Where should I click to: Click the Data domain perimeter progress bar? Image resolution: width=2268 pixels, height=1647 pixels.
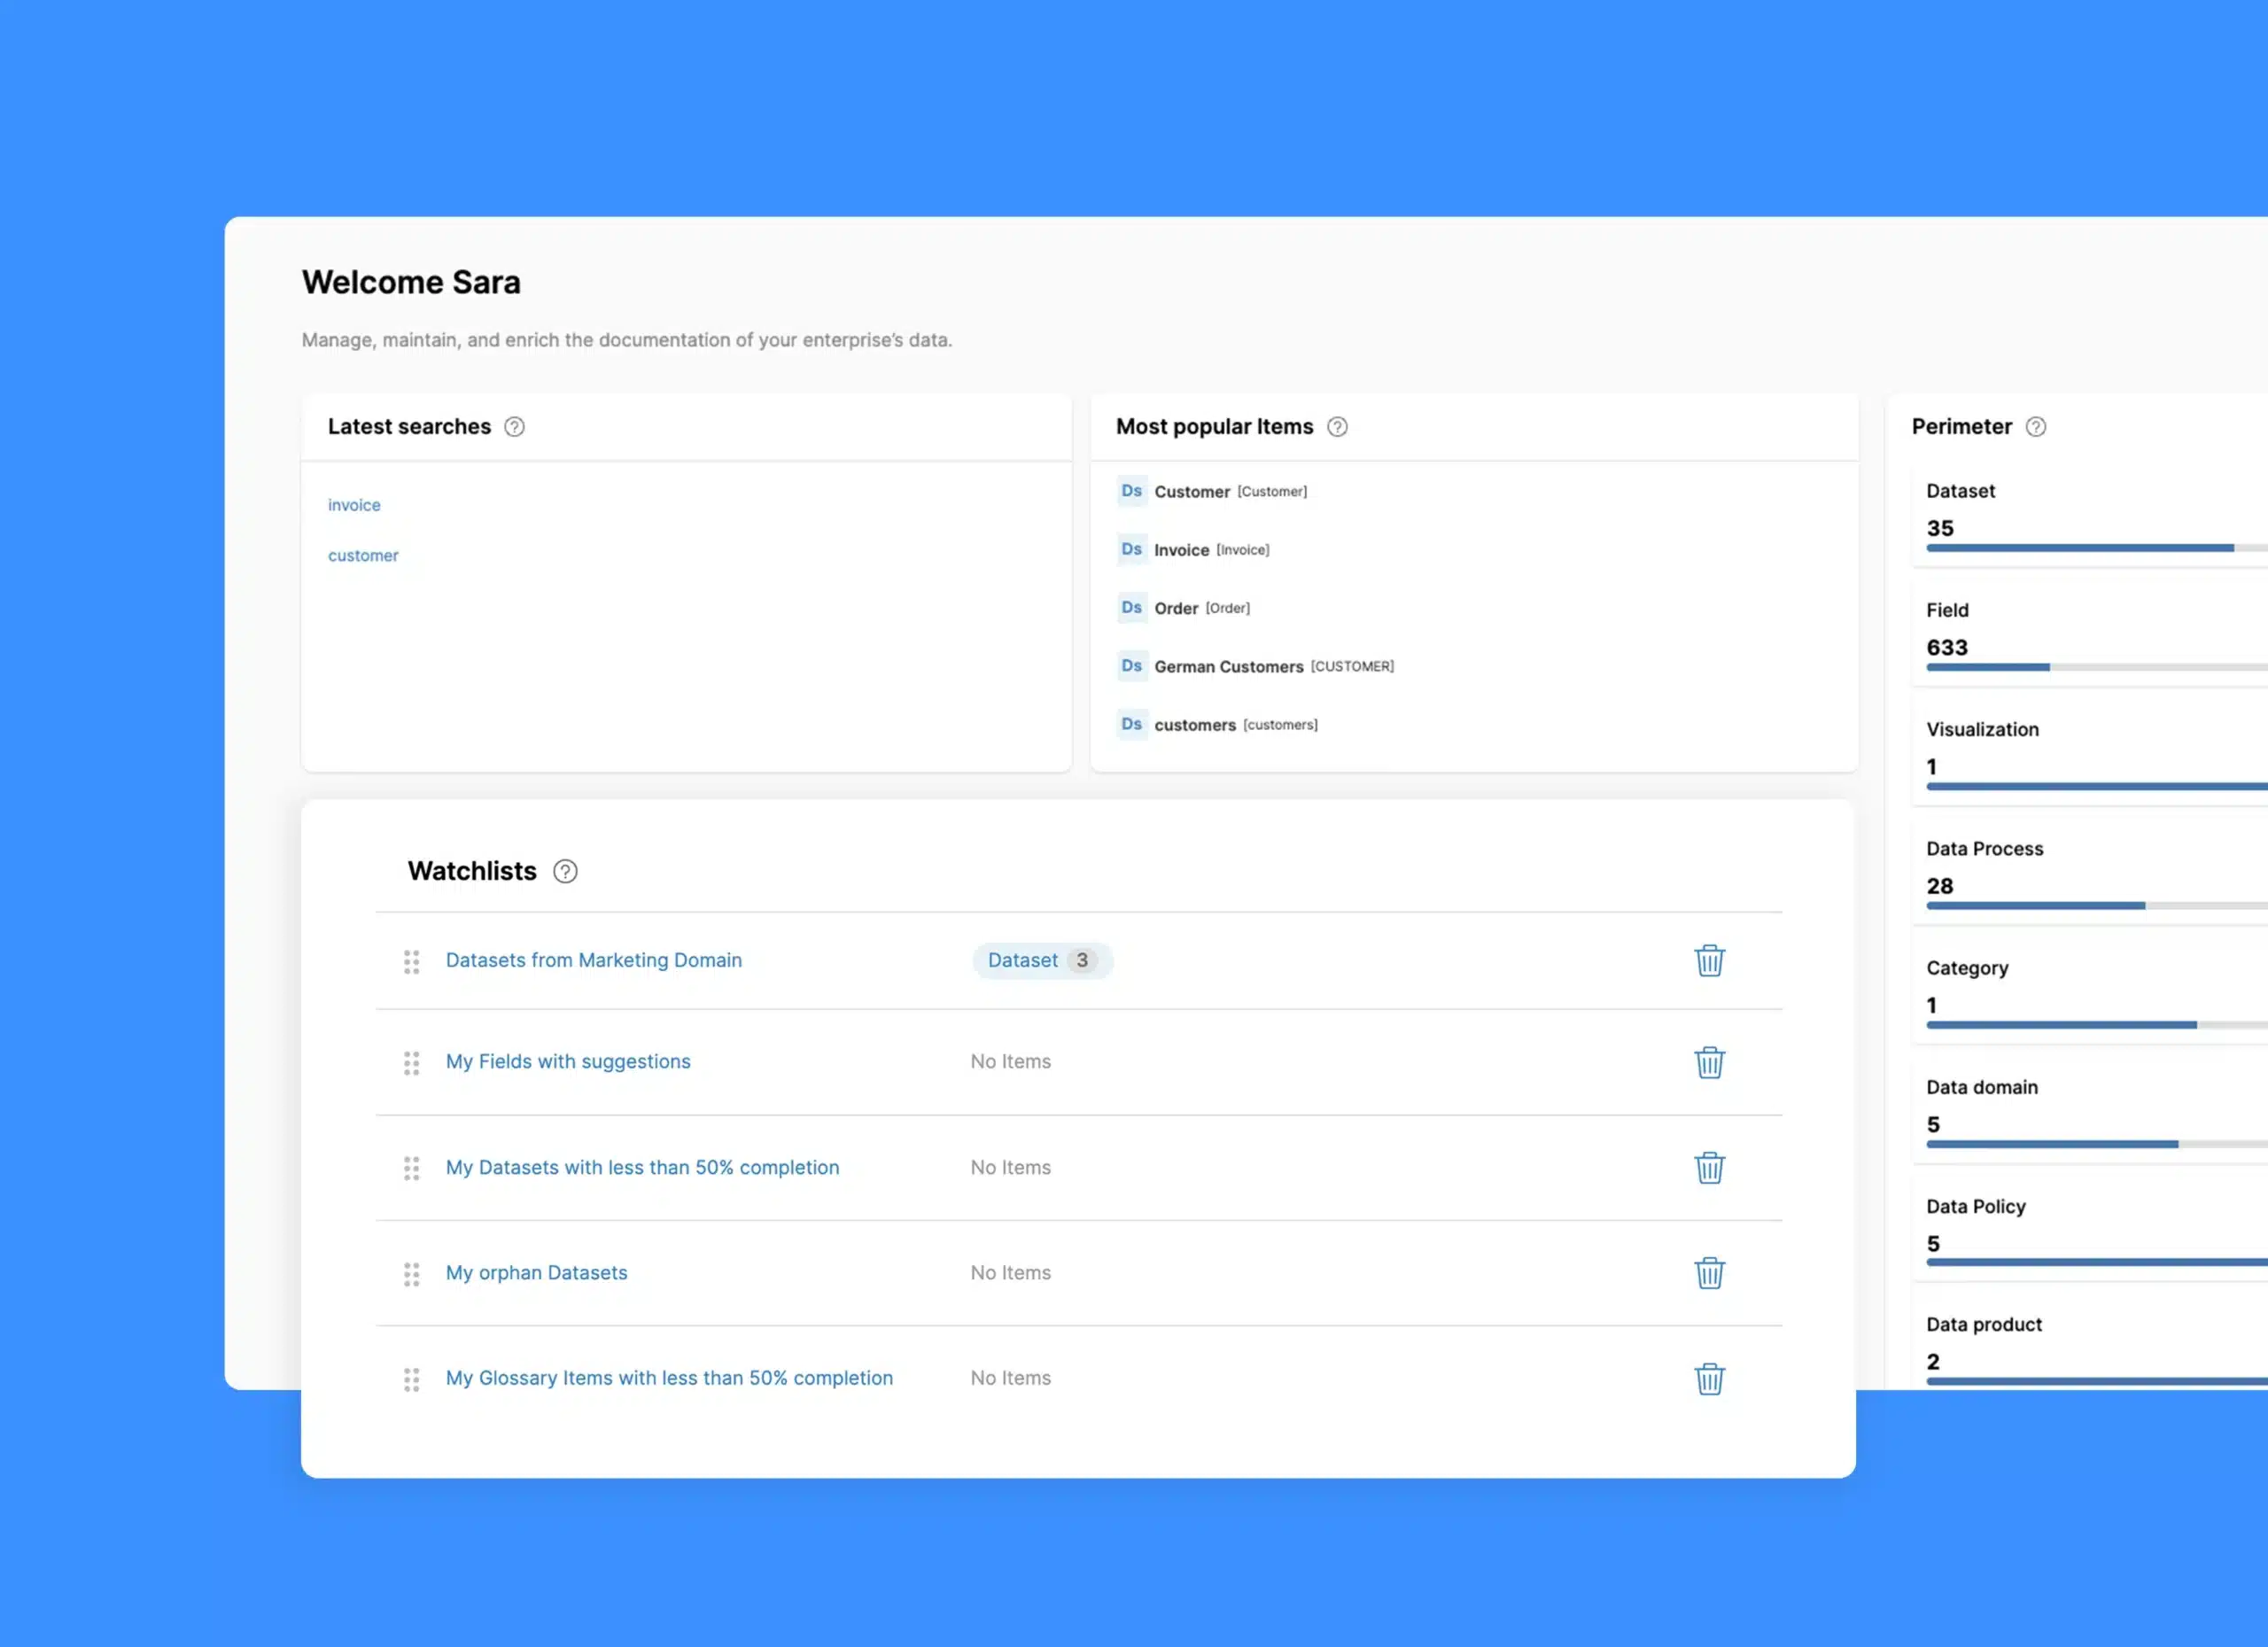(2097, 1144)
